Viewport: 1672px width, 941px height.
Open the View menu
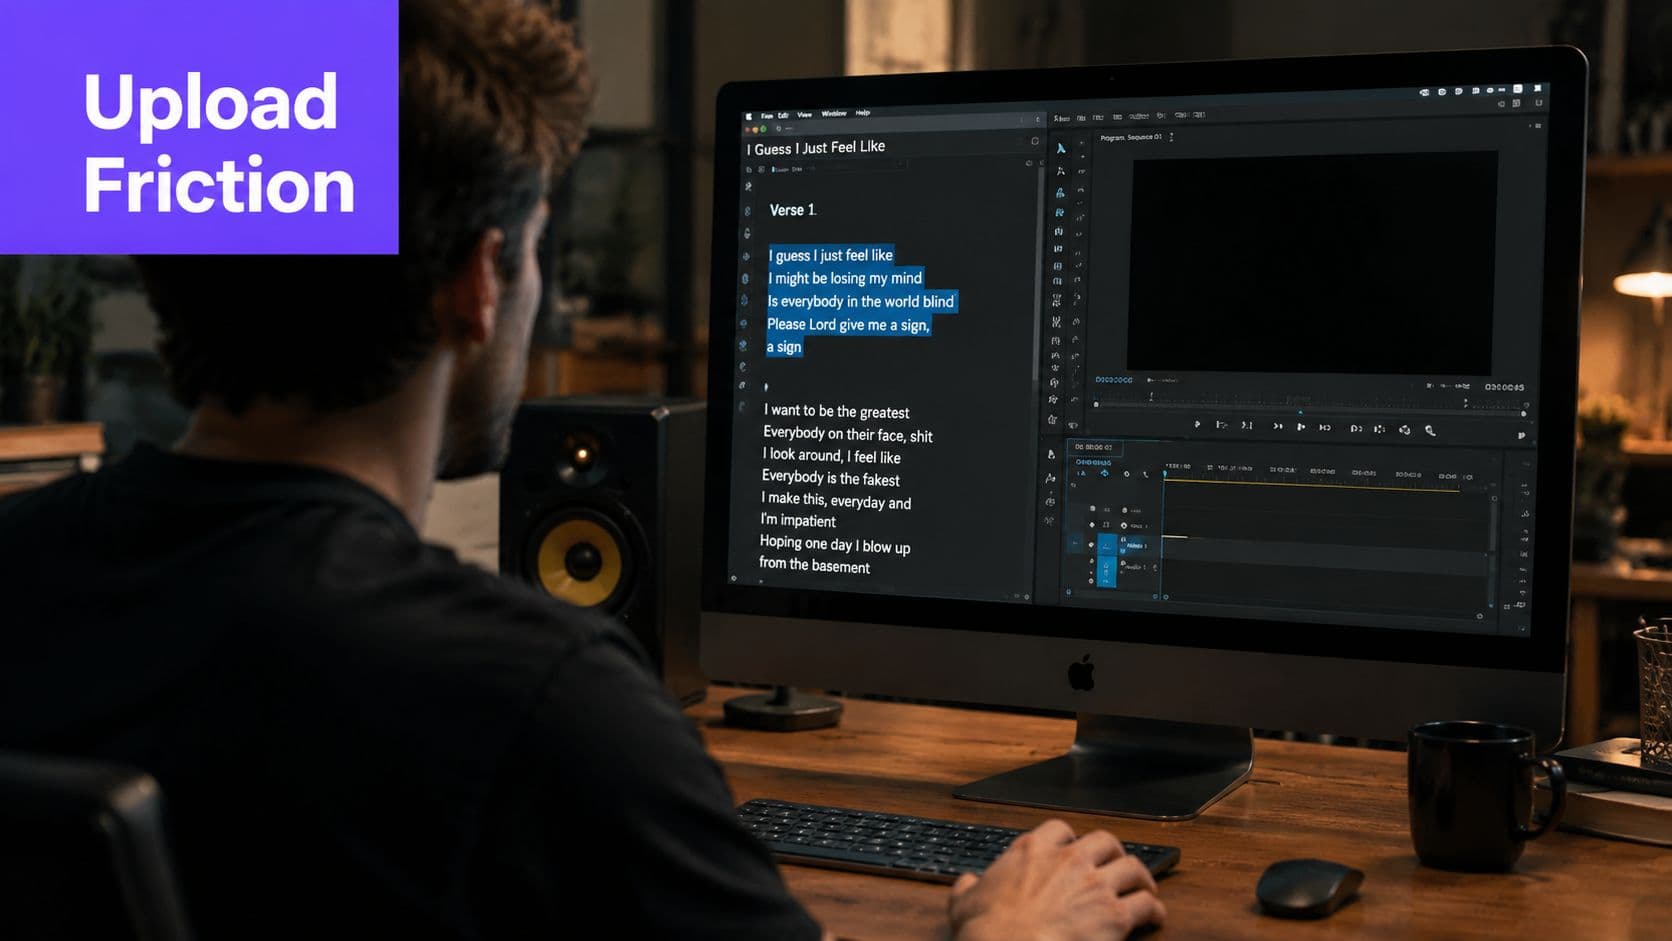804,115
